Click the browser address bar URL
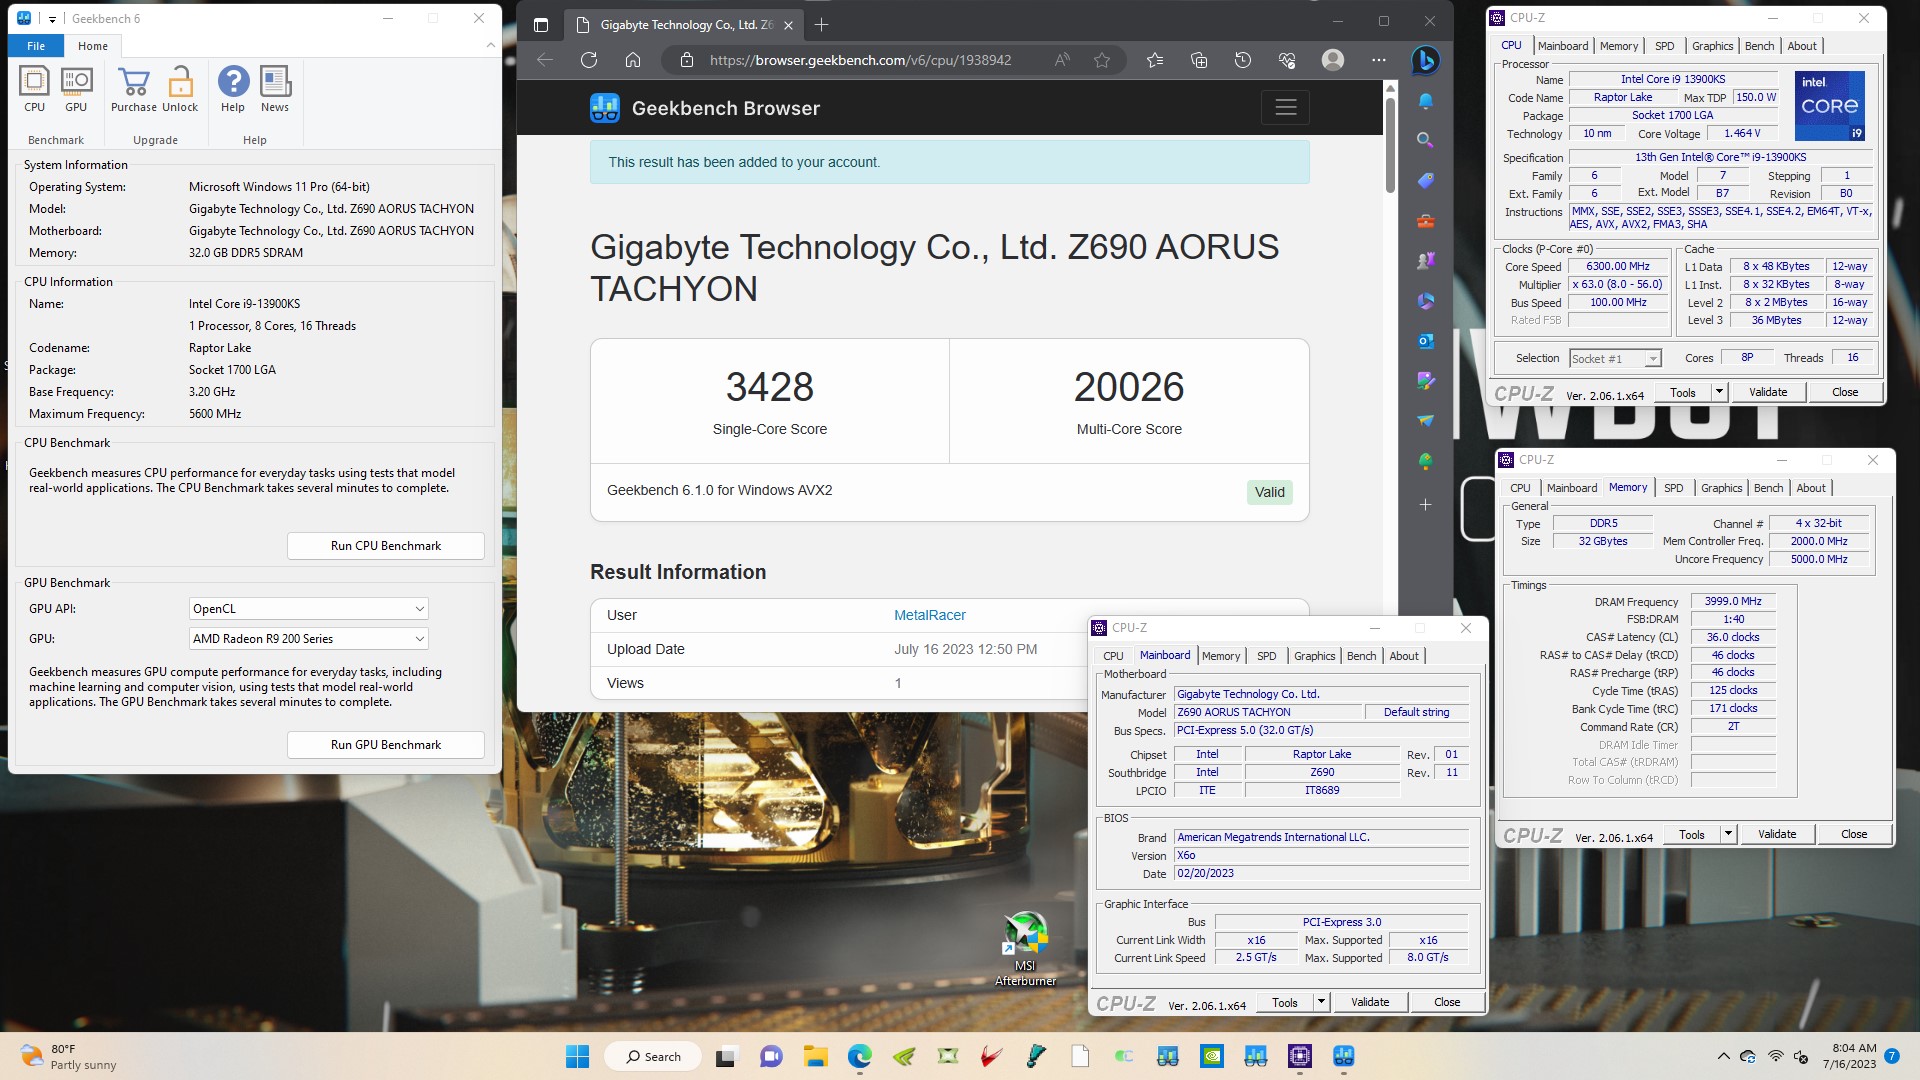 pyautogui.click(x=860, y=60)
